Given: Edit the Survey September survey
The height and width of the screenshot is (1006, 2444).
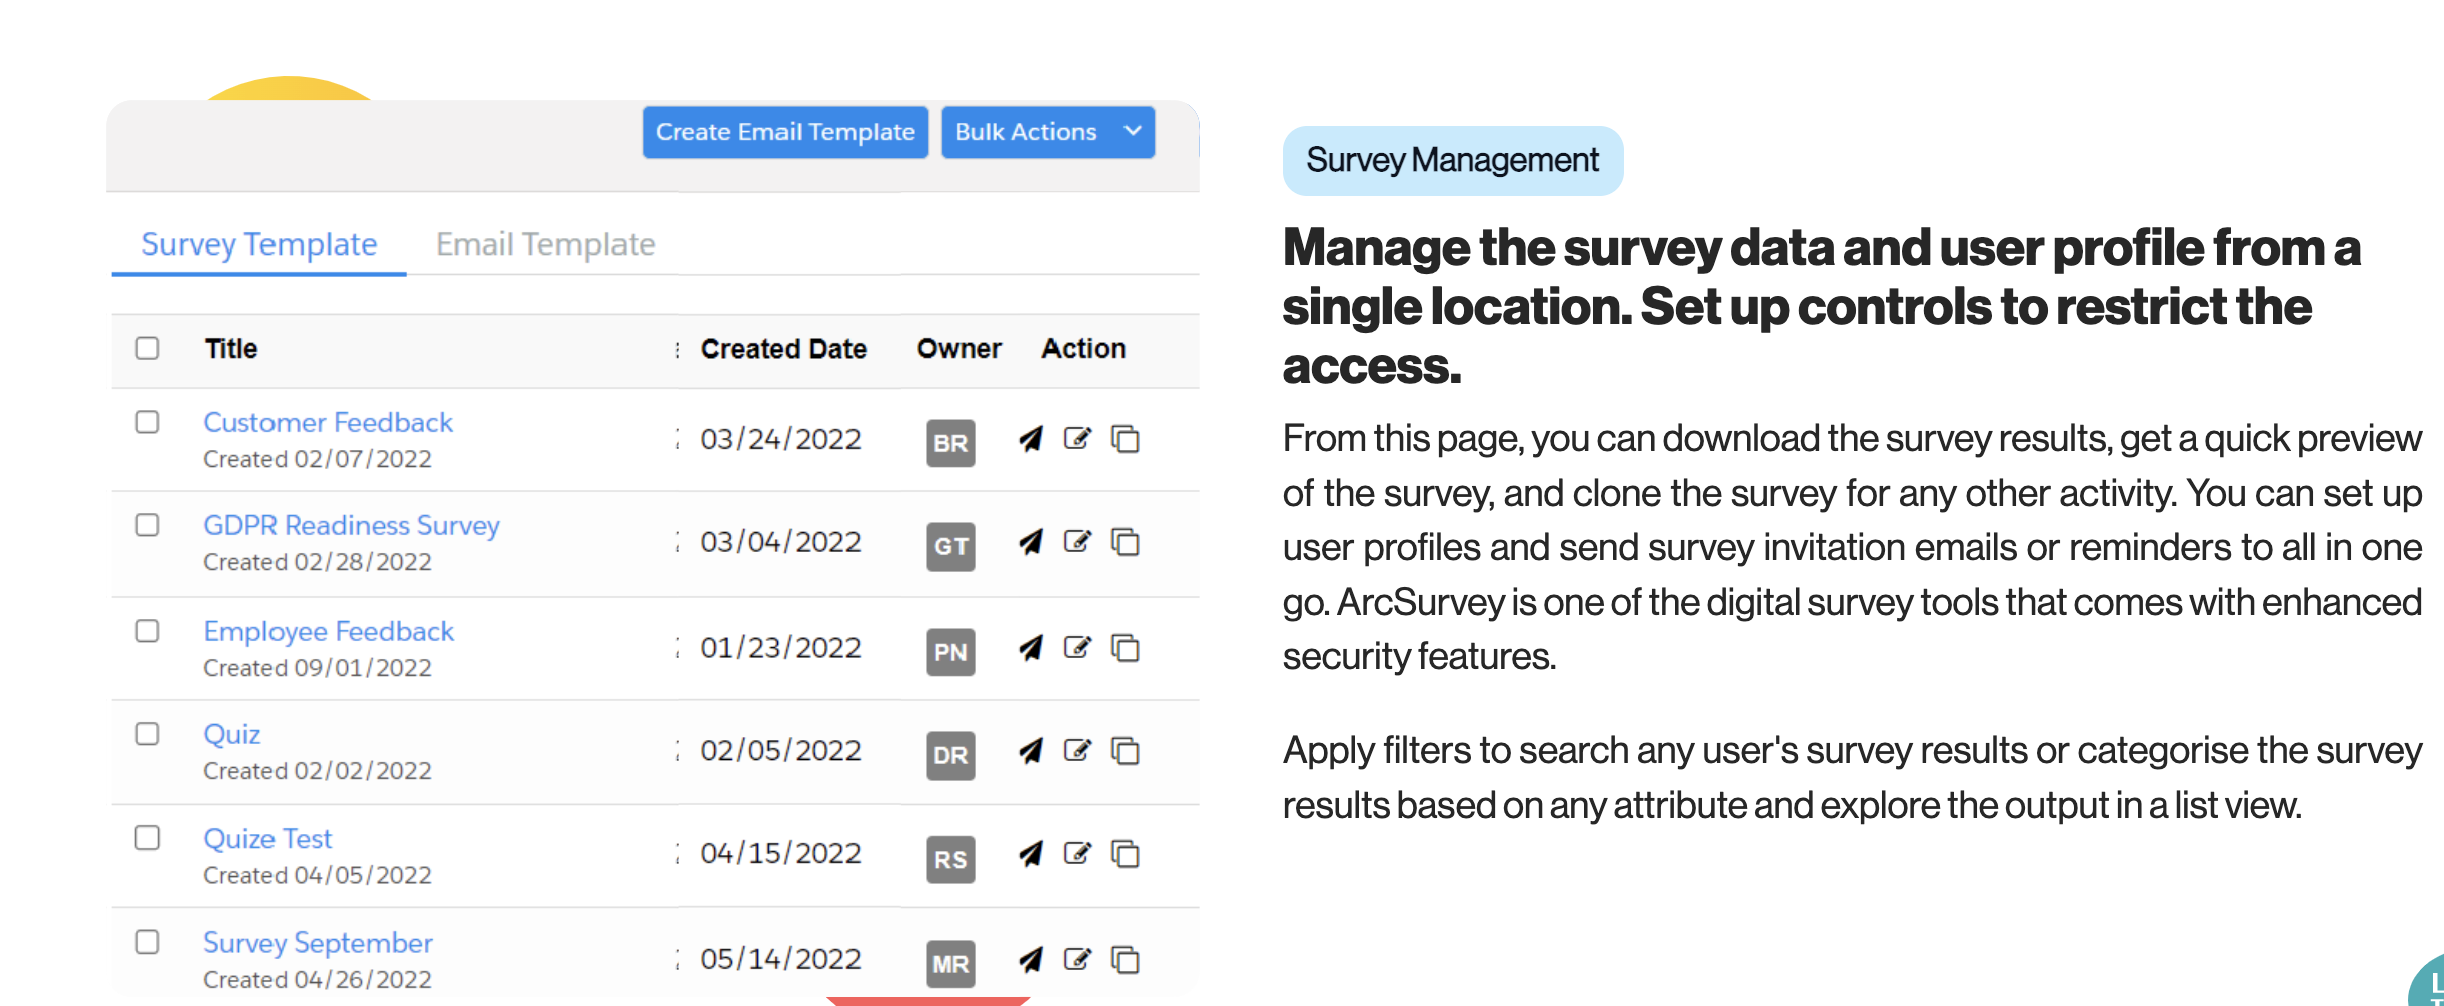Looking at the screenshot, I should click(x=1077, y=959).
